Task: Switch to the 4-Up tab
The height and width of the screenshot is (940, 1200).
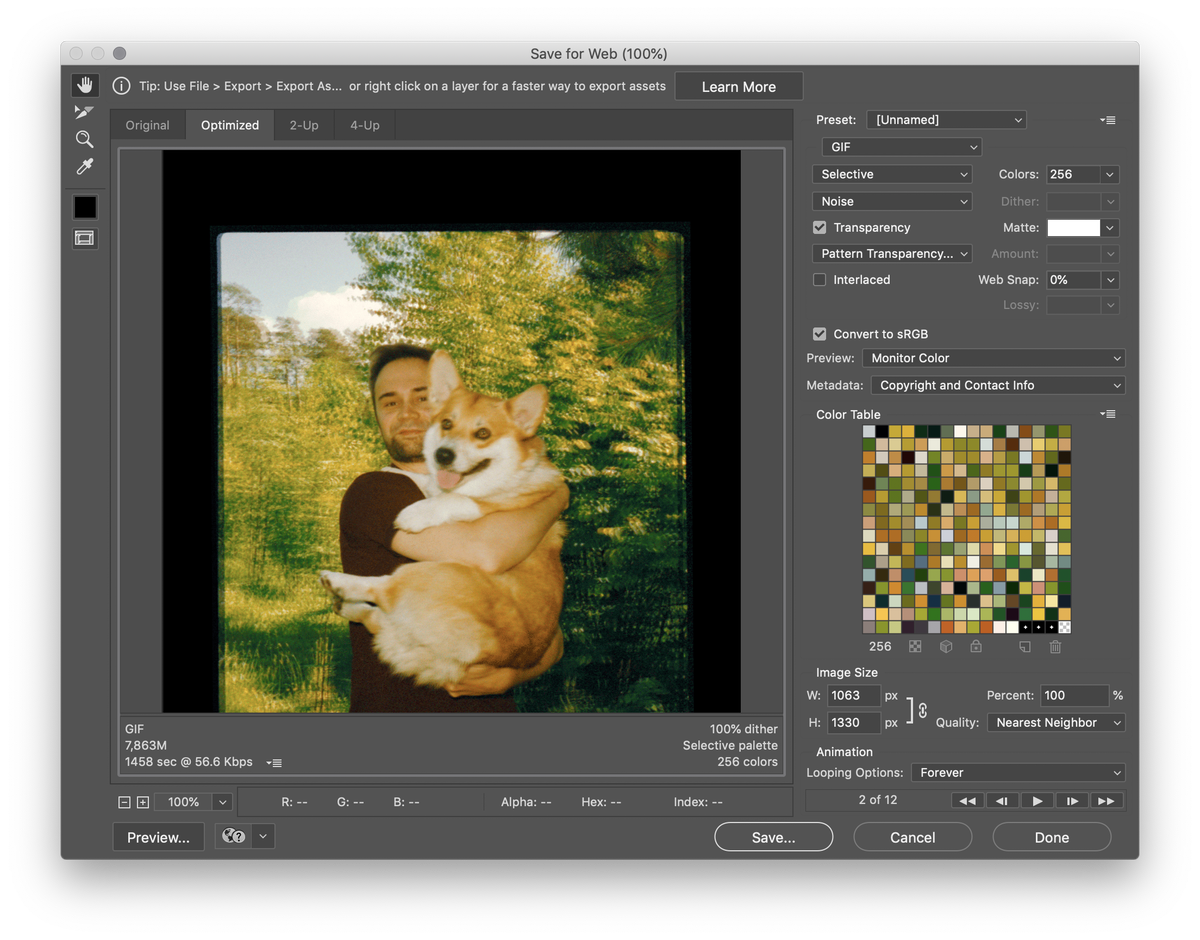Action: (365, 125)
